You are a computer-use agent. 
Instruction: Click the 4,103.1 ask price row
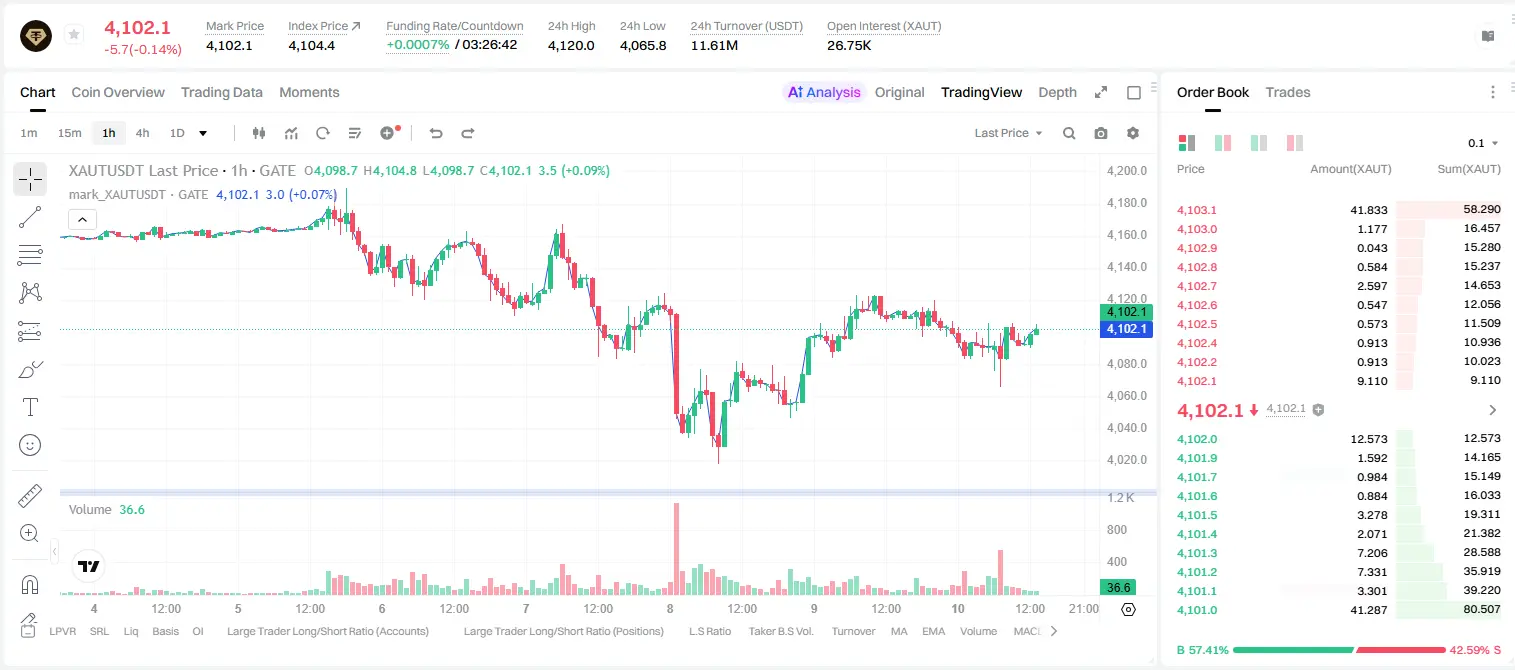pyautogui.click(x=1338, y=210)
